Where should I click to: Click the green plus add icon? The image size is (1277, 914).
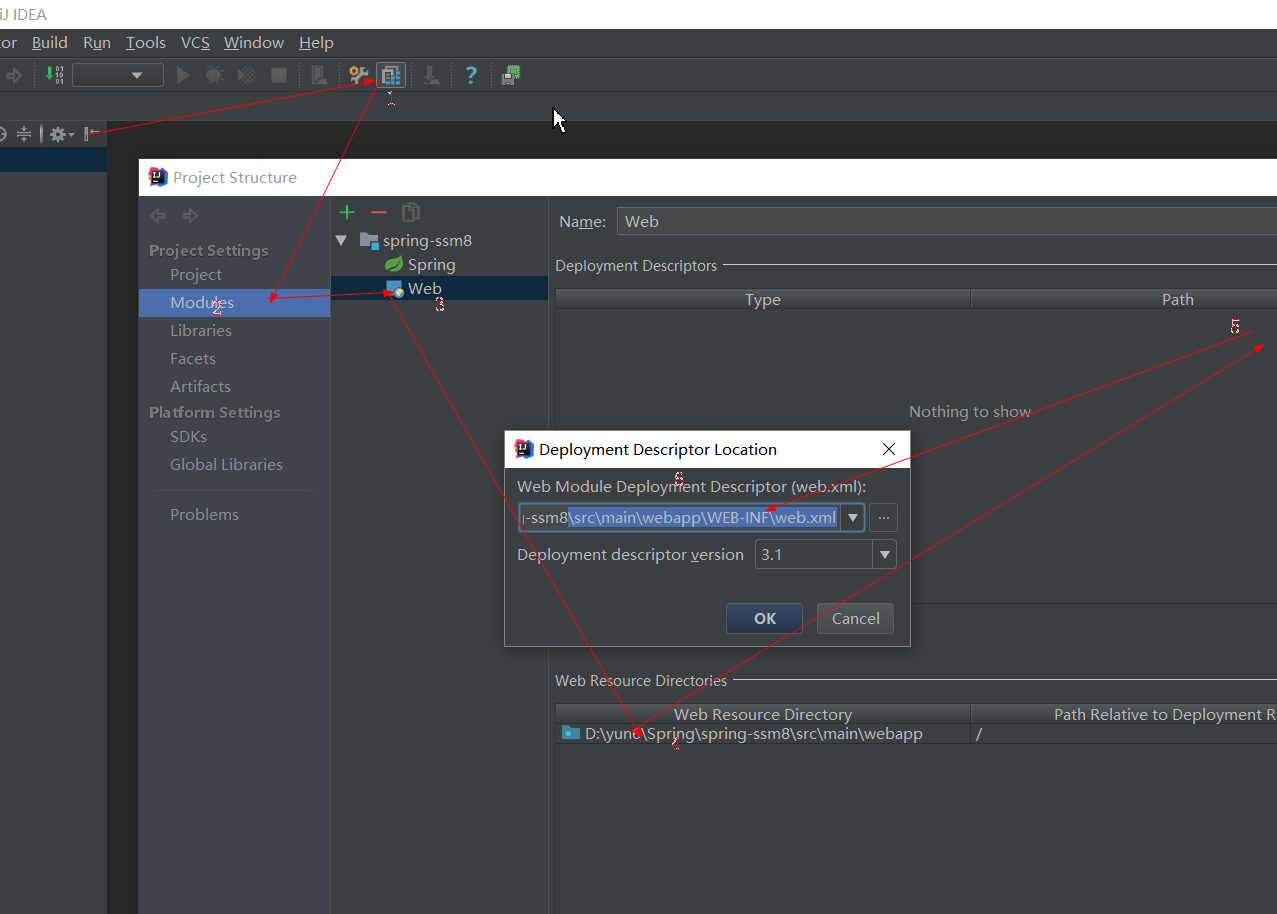[x=347, y=212]
